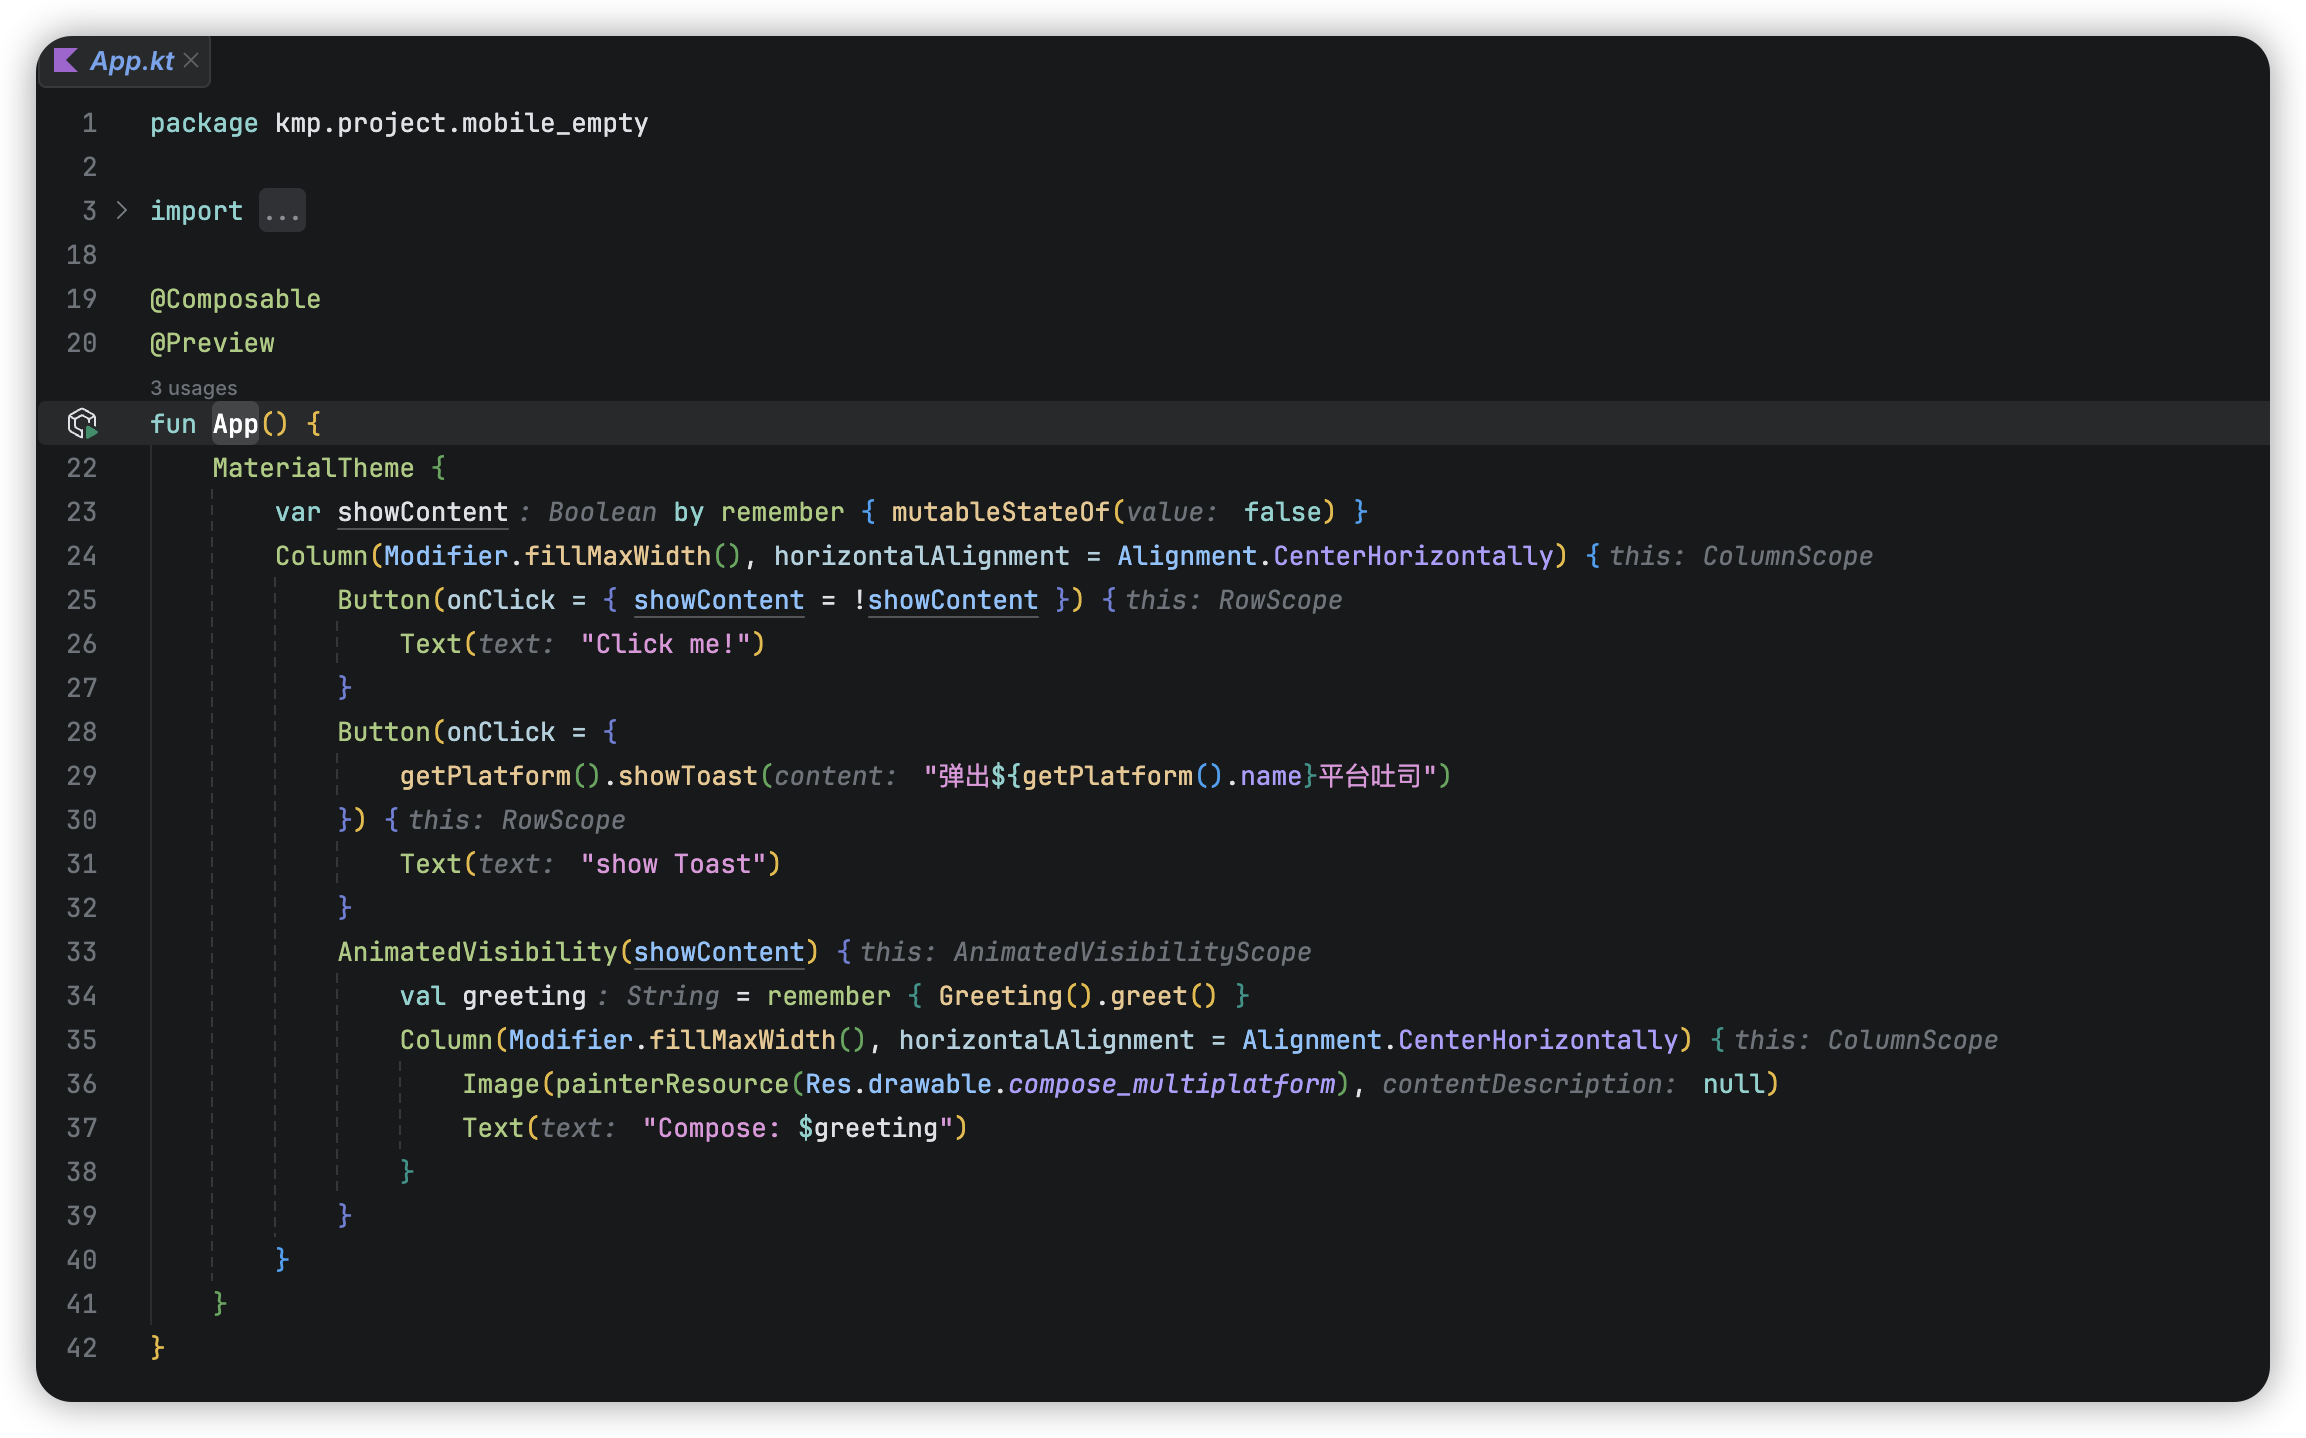2306x1438 pixels.
Task: Click the compose_multiplatform resource reference
Action: [x=1171, y=1084]
